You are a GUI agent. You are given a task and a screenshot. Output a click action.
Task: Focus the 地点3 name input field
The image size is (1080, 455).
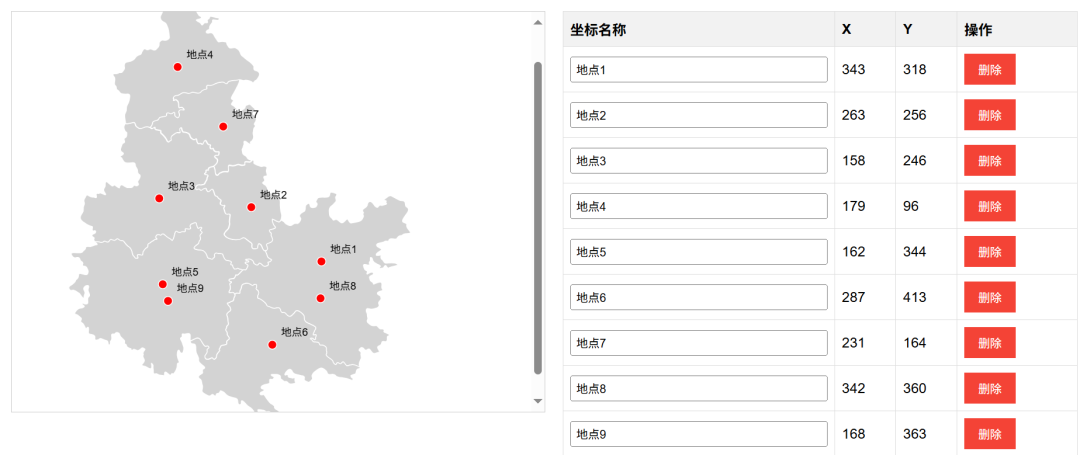pyautogui.click(x=699, y=160)
